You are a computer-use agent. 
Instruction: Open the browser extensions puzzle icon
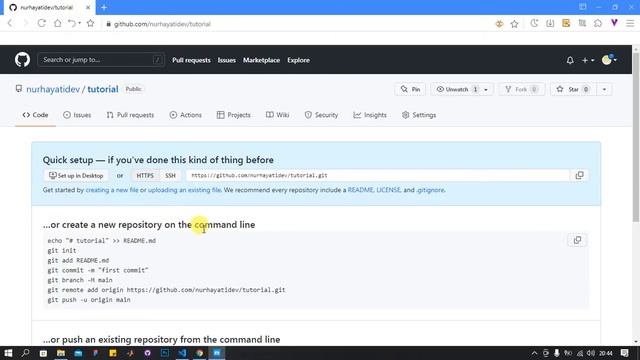pos(598,24)
